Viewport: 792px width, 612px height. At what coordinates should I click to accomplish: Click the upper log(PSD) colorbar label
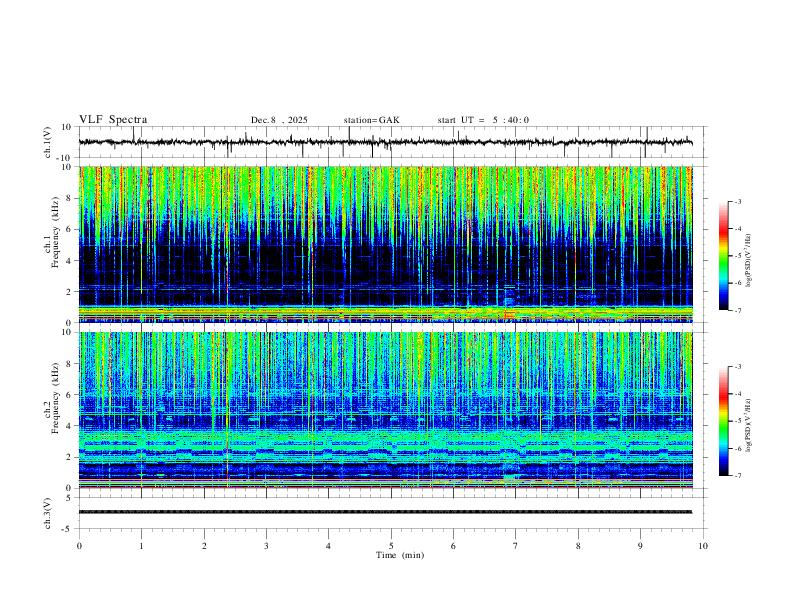tap(748, 261)
